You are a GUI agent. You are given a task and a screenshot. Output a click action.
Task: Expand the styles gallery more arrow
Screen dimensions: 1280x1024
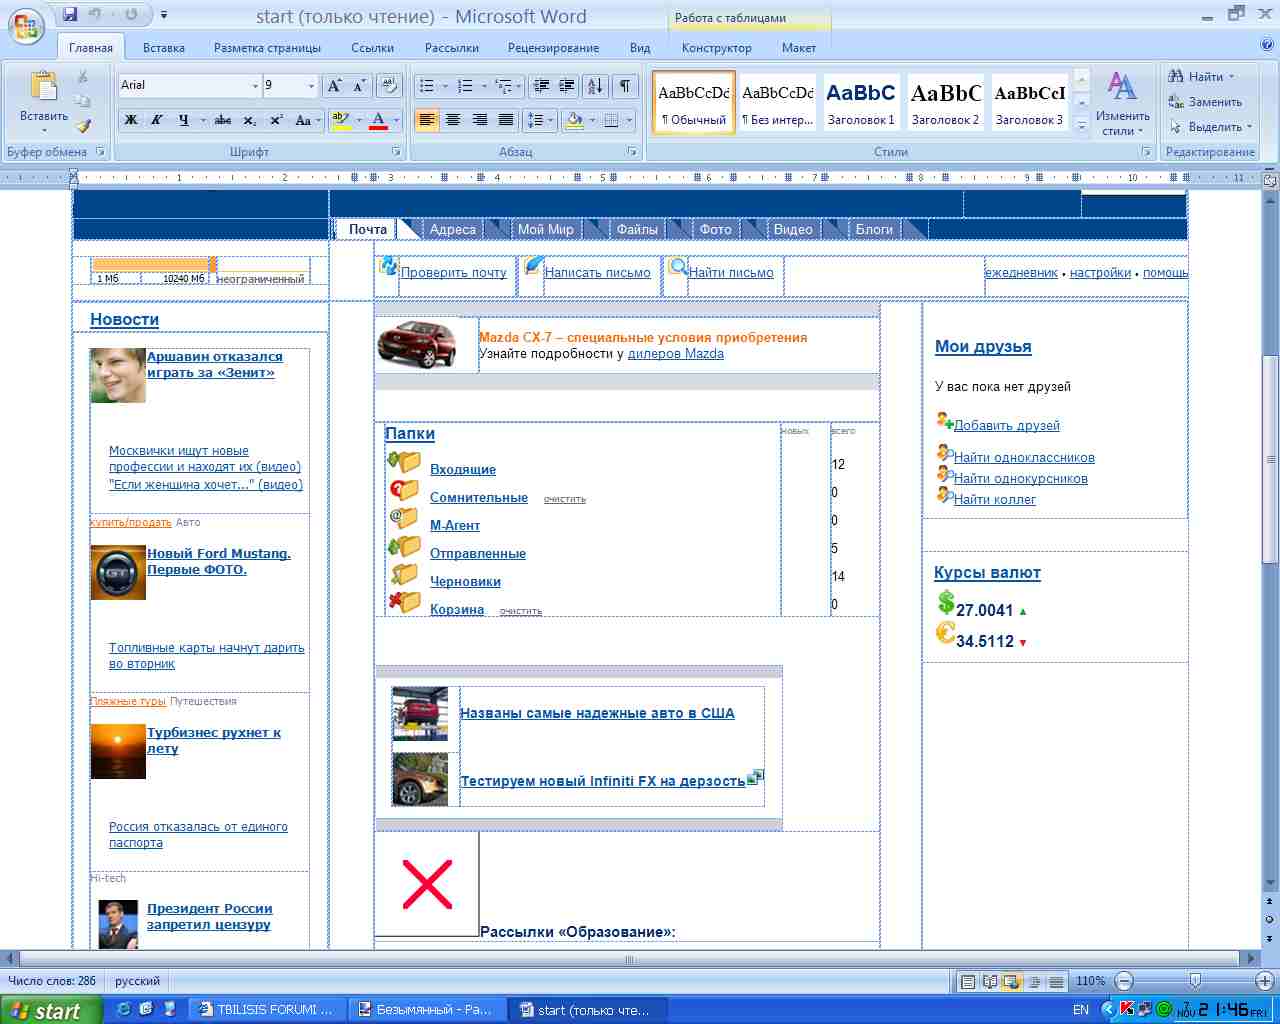1081,126
